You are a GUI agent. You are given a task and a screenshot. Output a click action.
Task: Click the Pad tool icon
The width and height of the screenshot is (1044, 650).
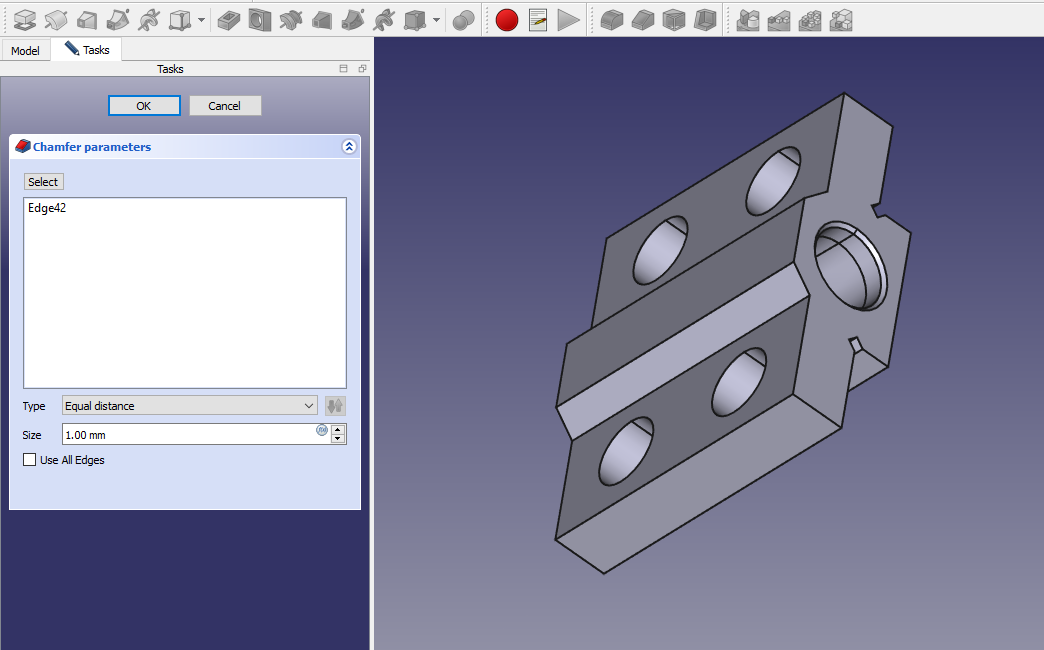tap(25, 19)
